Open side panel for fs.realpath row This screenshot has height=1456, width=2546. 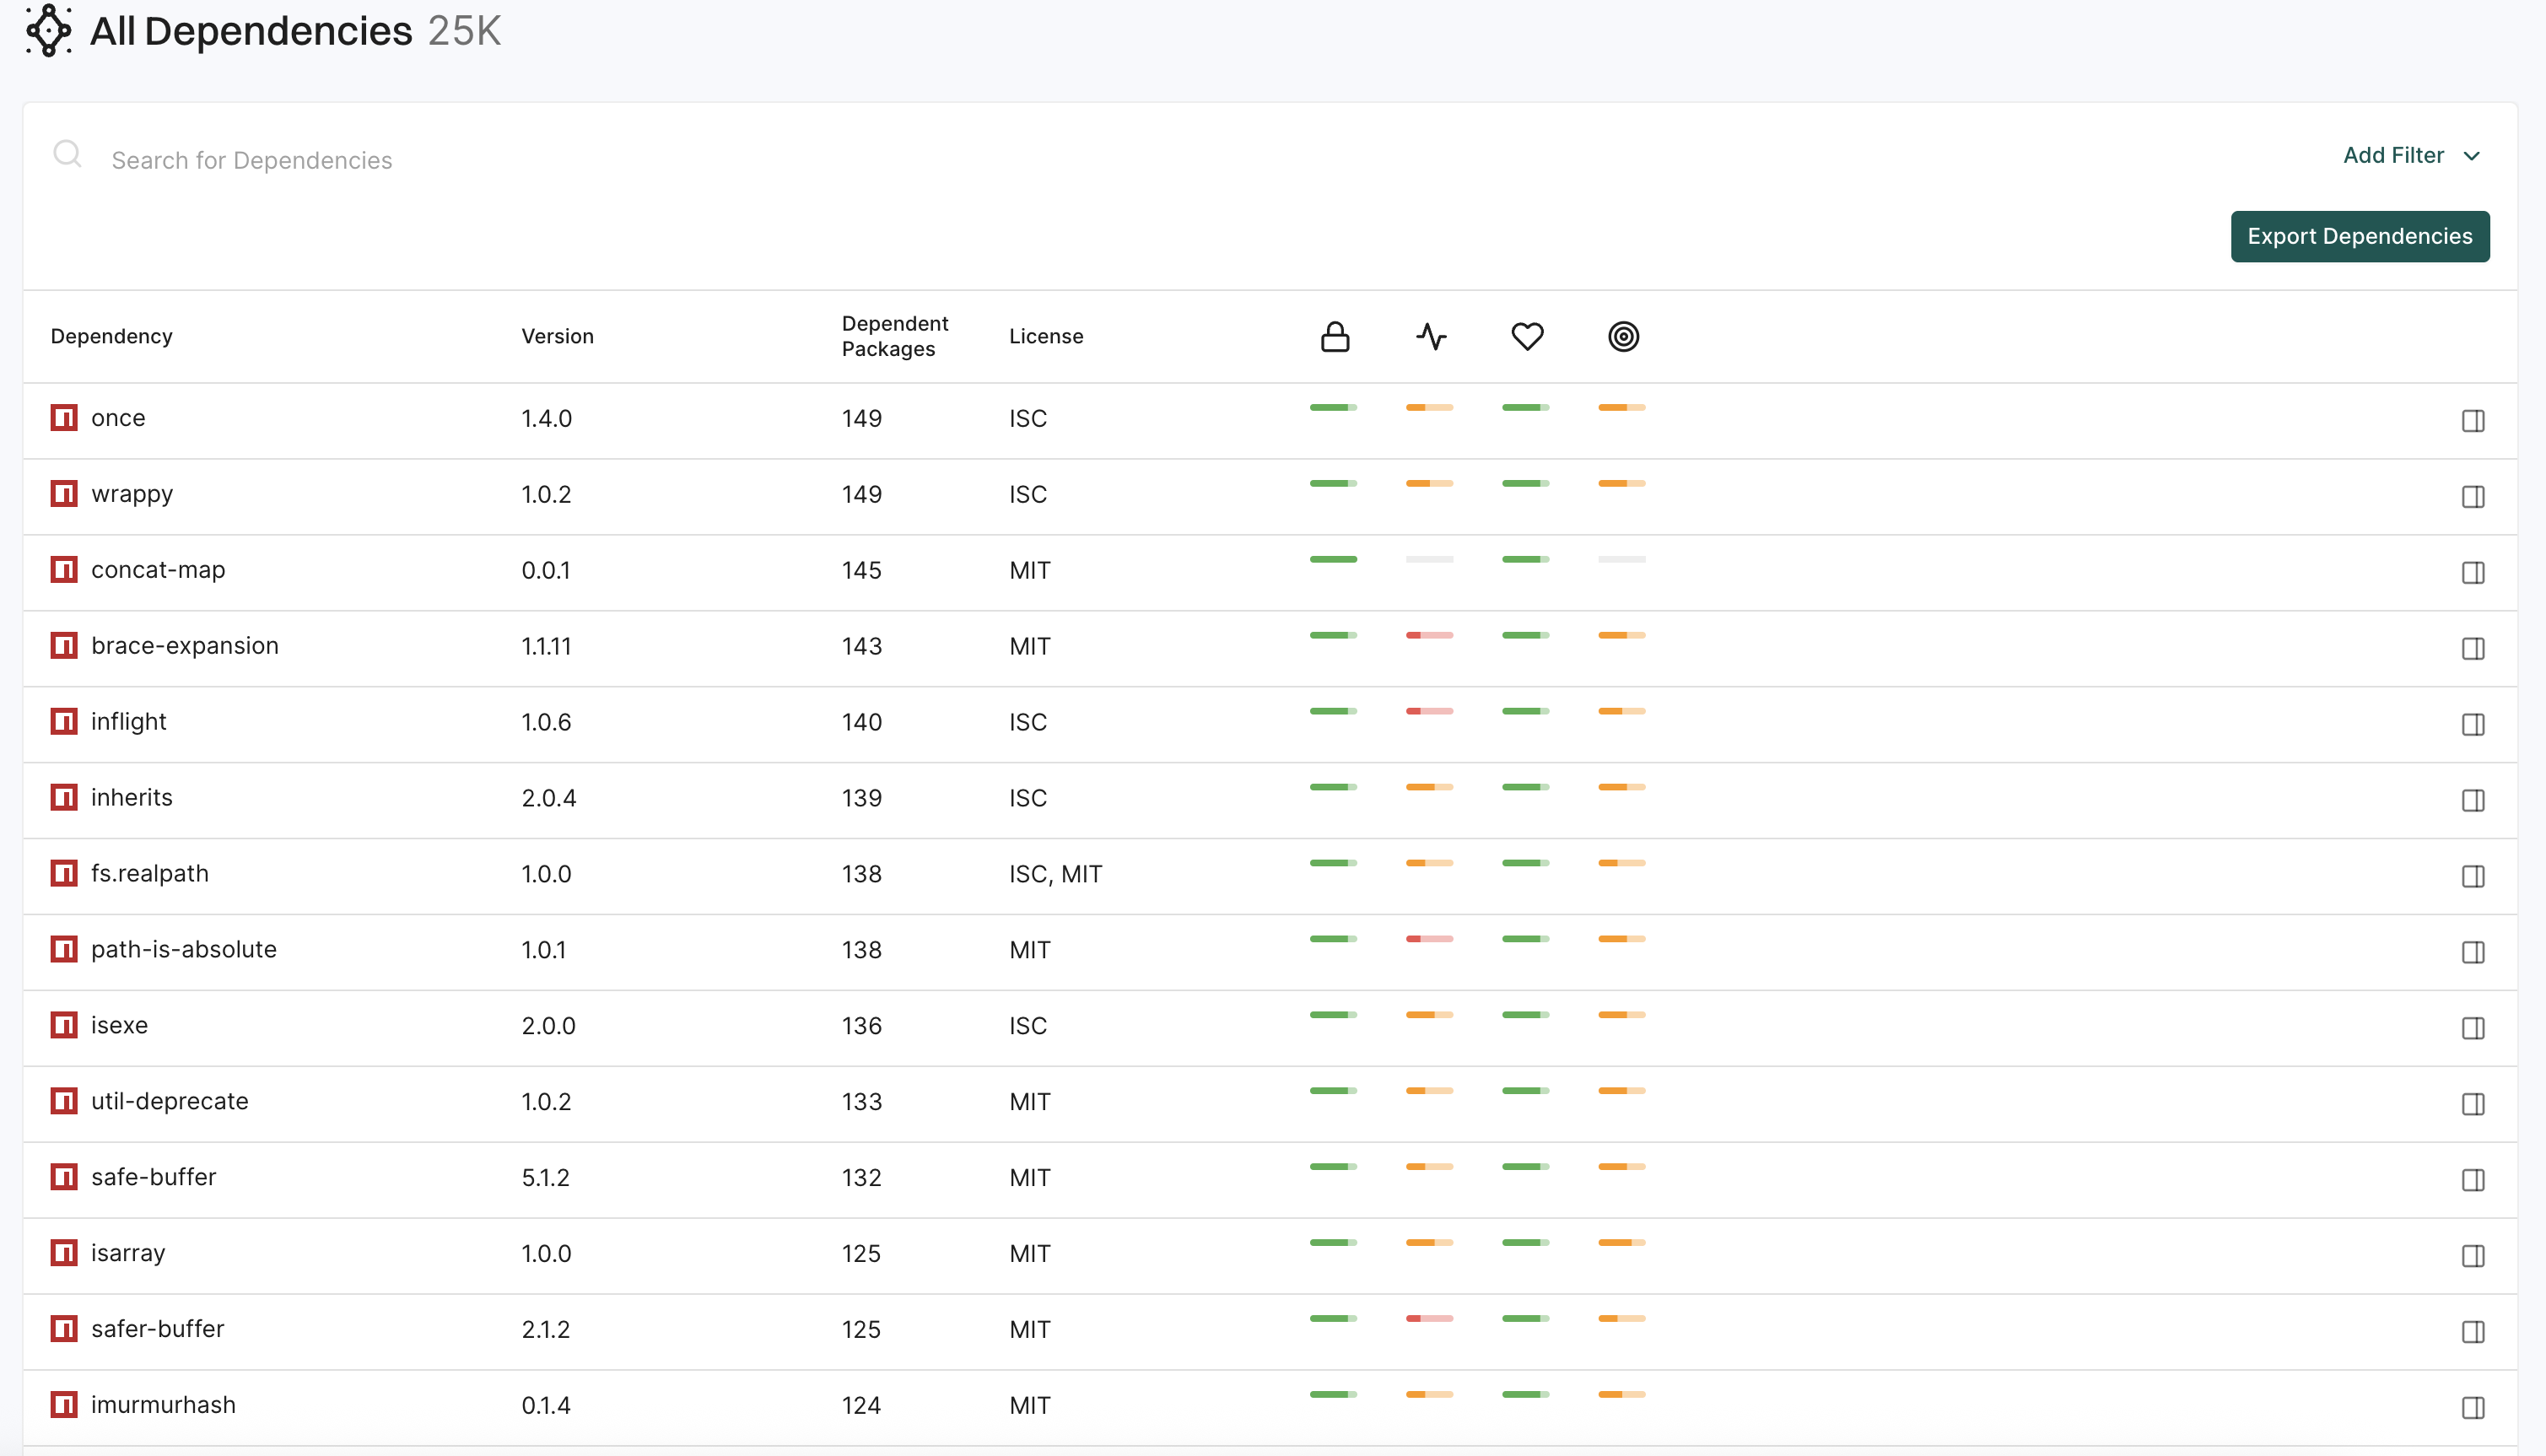tap(2473, 877)
